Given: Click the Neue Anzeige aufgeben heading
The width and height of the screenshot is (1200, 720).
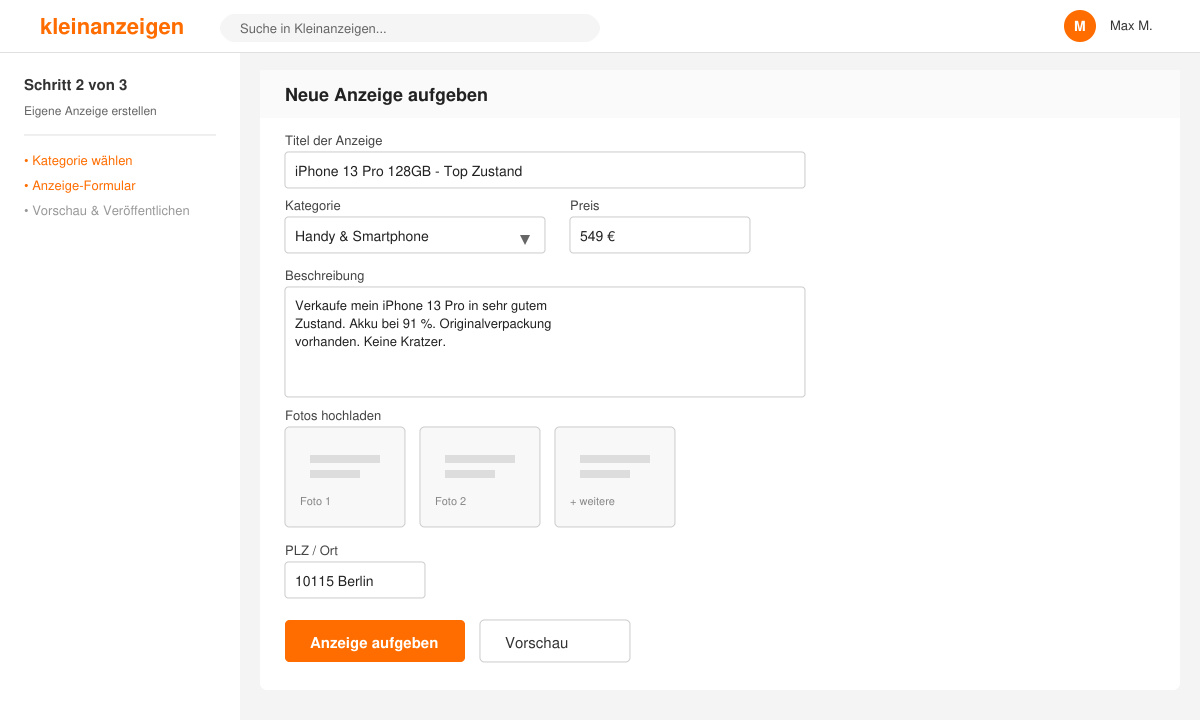Looking at the screenshot, I should click(386, 95).
